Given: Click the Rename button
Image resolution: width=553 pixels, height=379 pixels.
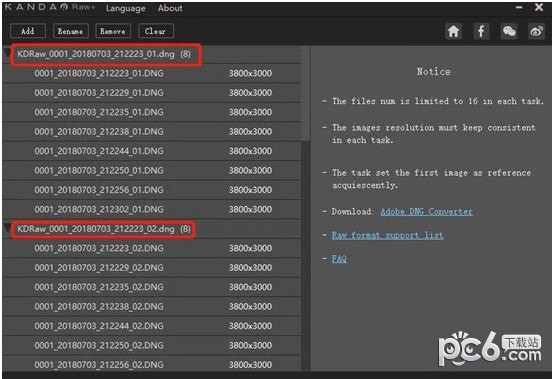Looking at the screenshot, I should 71,31.
